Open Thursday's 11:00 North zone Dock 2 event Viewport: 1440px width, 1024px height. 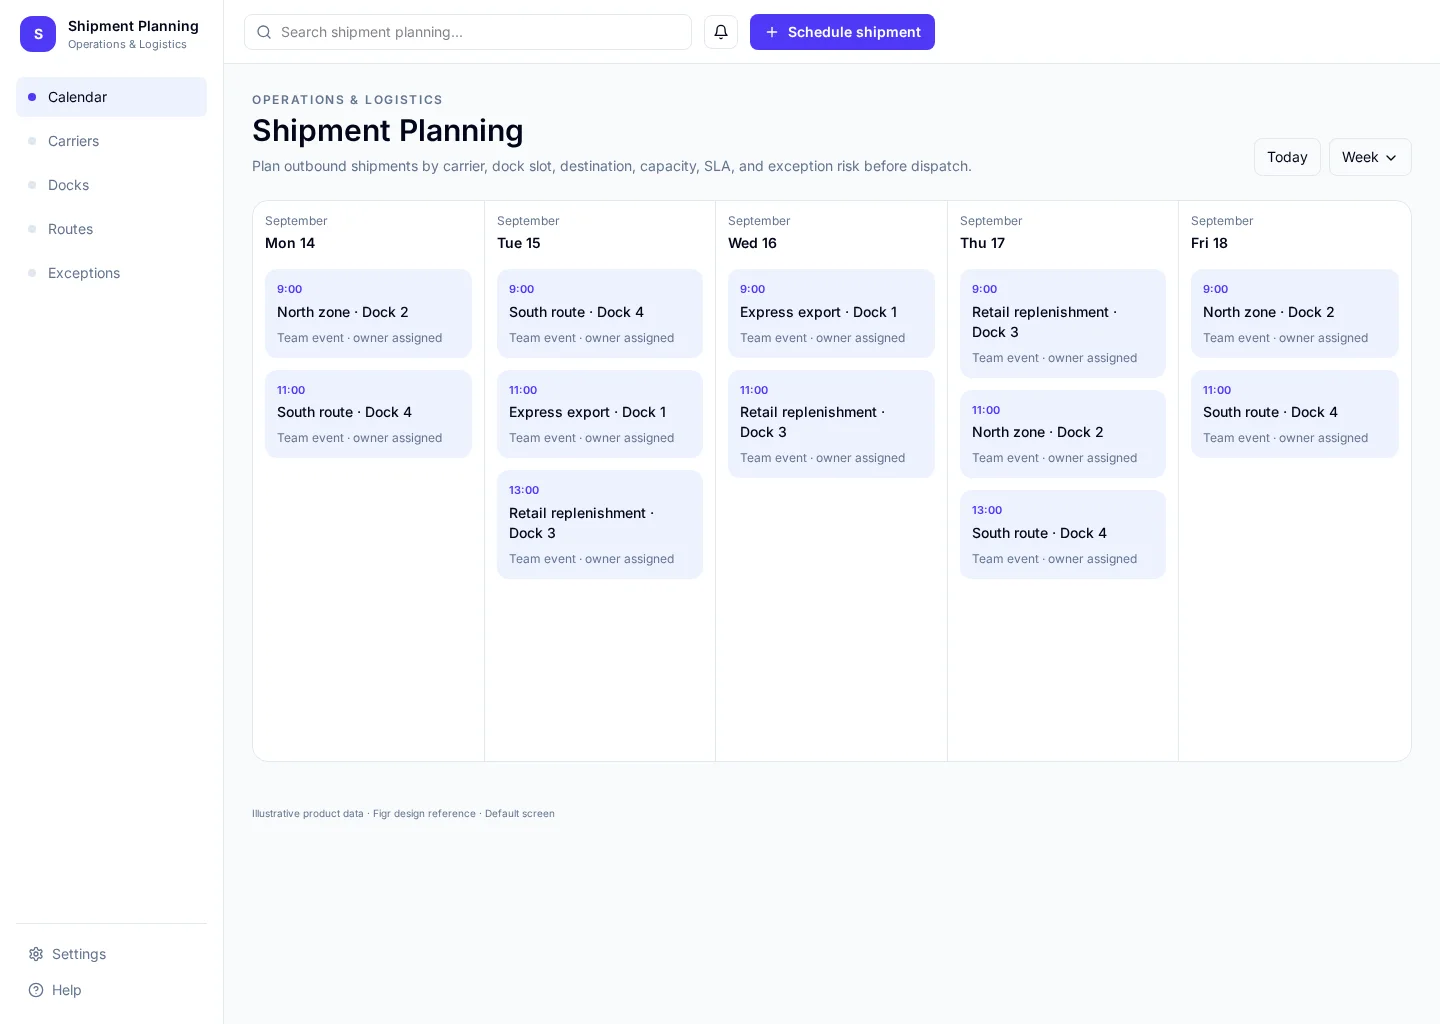click(1063, 434)
